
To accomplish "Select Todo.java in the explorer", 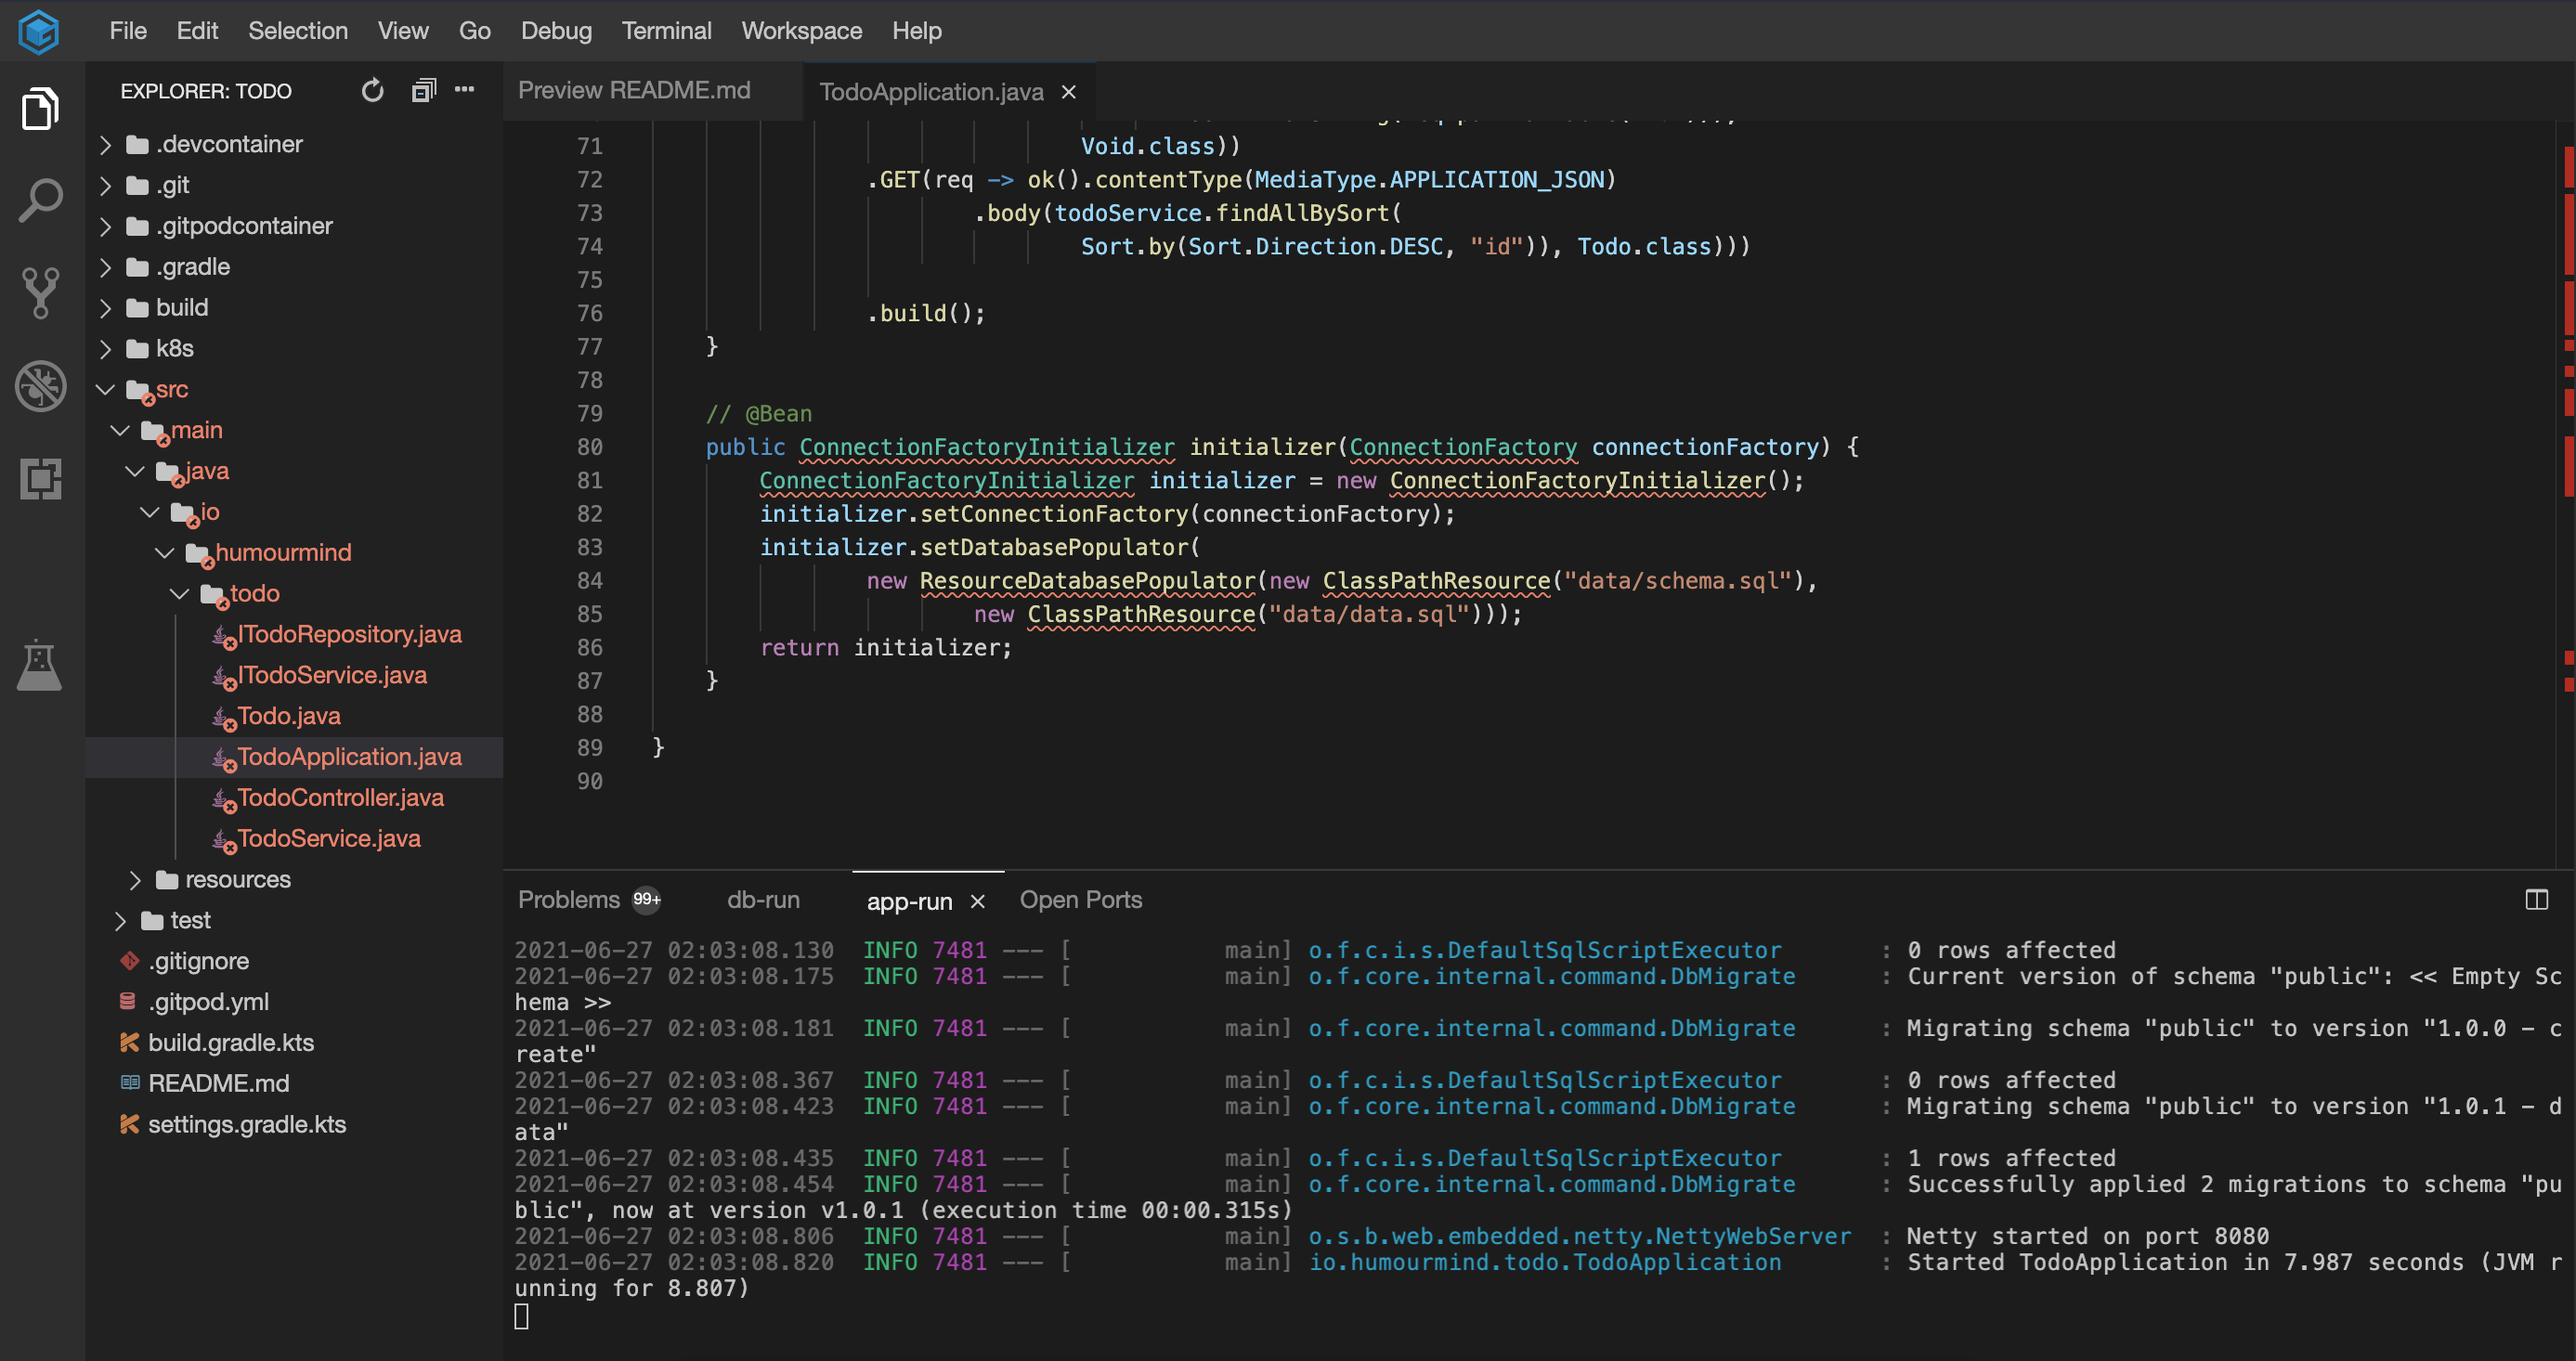I will 288,716.
